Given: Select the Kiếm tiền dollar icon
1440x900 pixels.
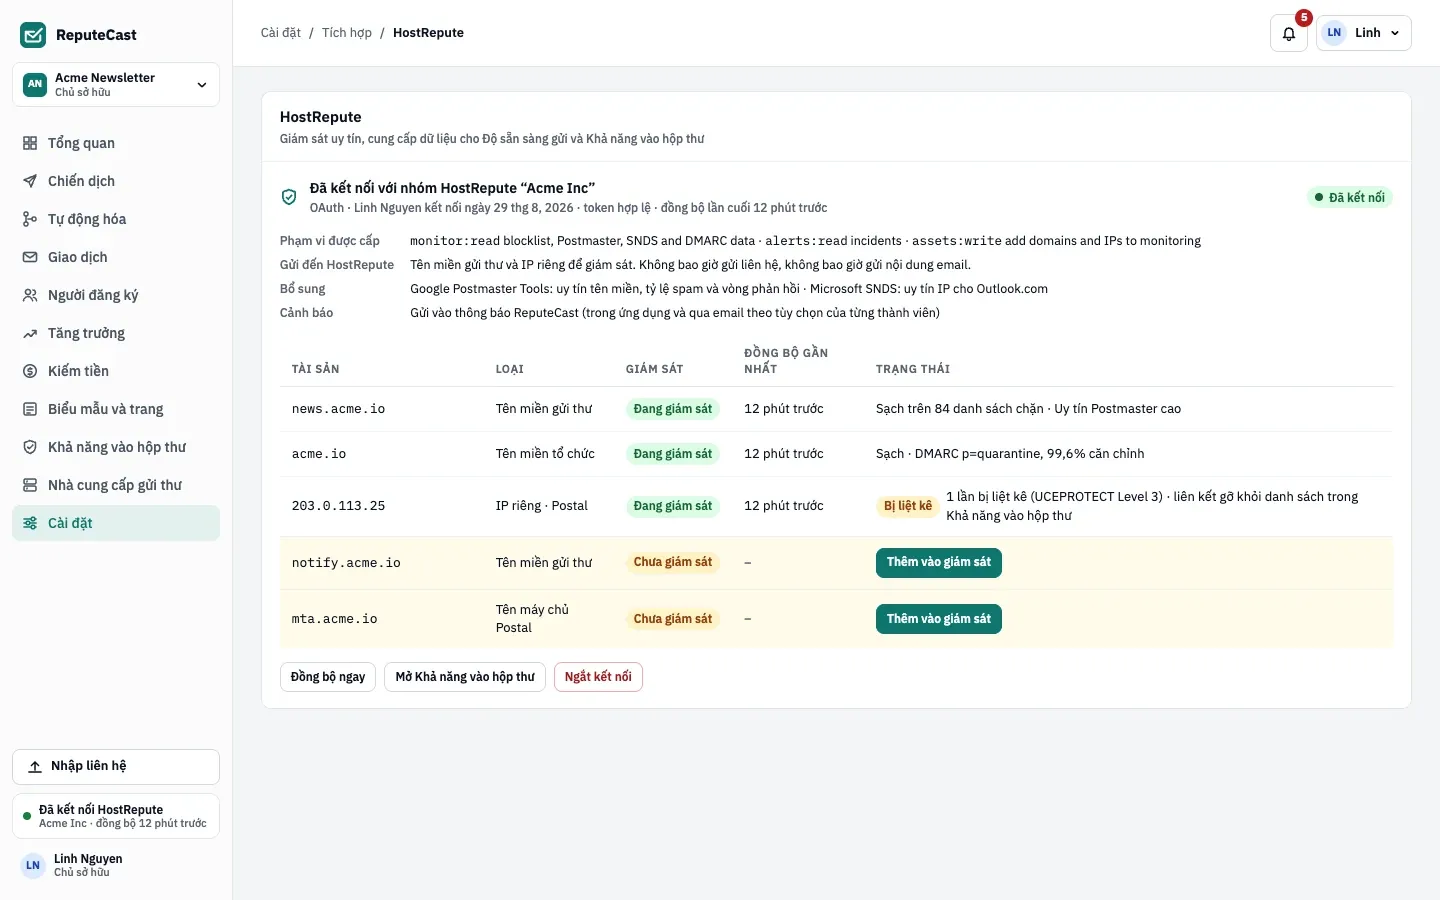Looking at the screenshot, I should 30,371.
